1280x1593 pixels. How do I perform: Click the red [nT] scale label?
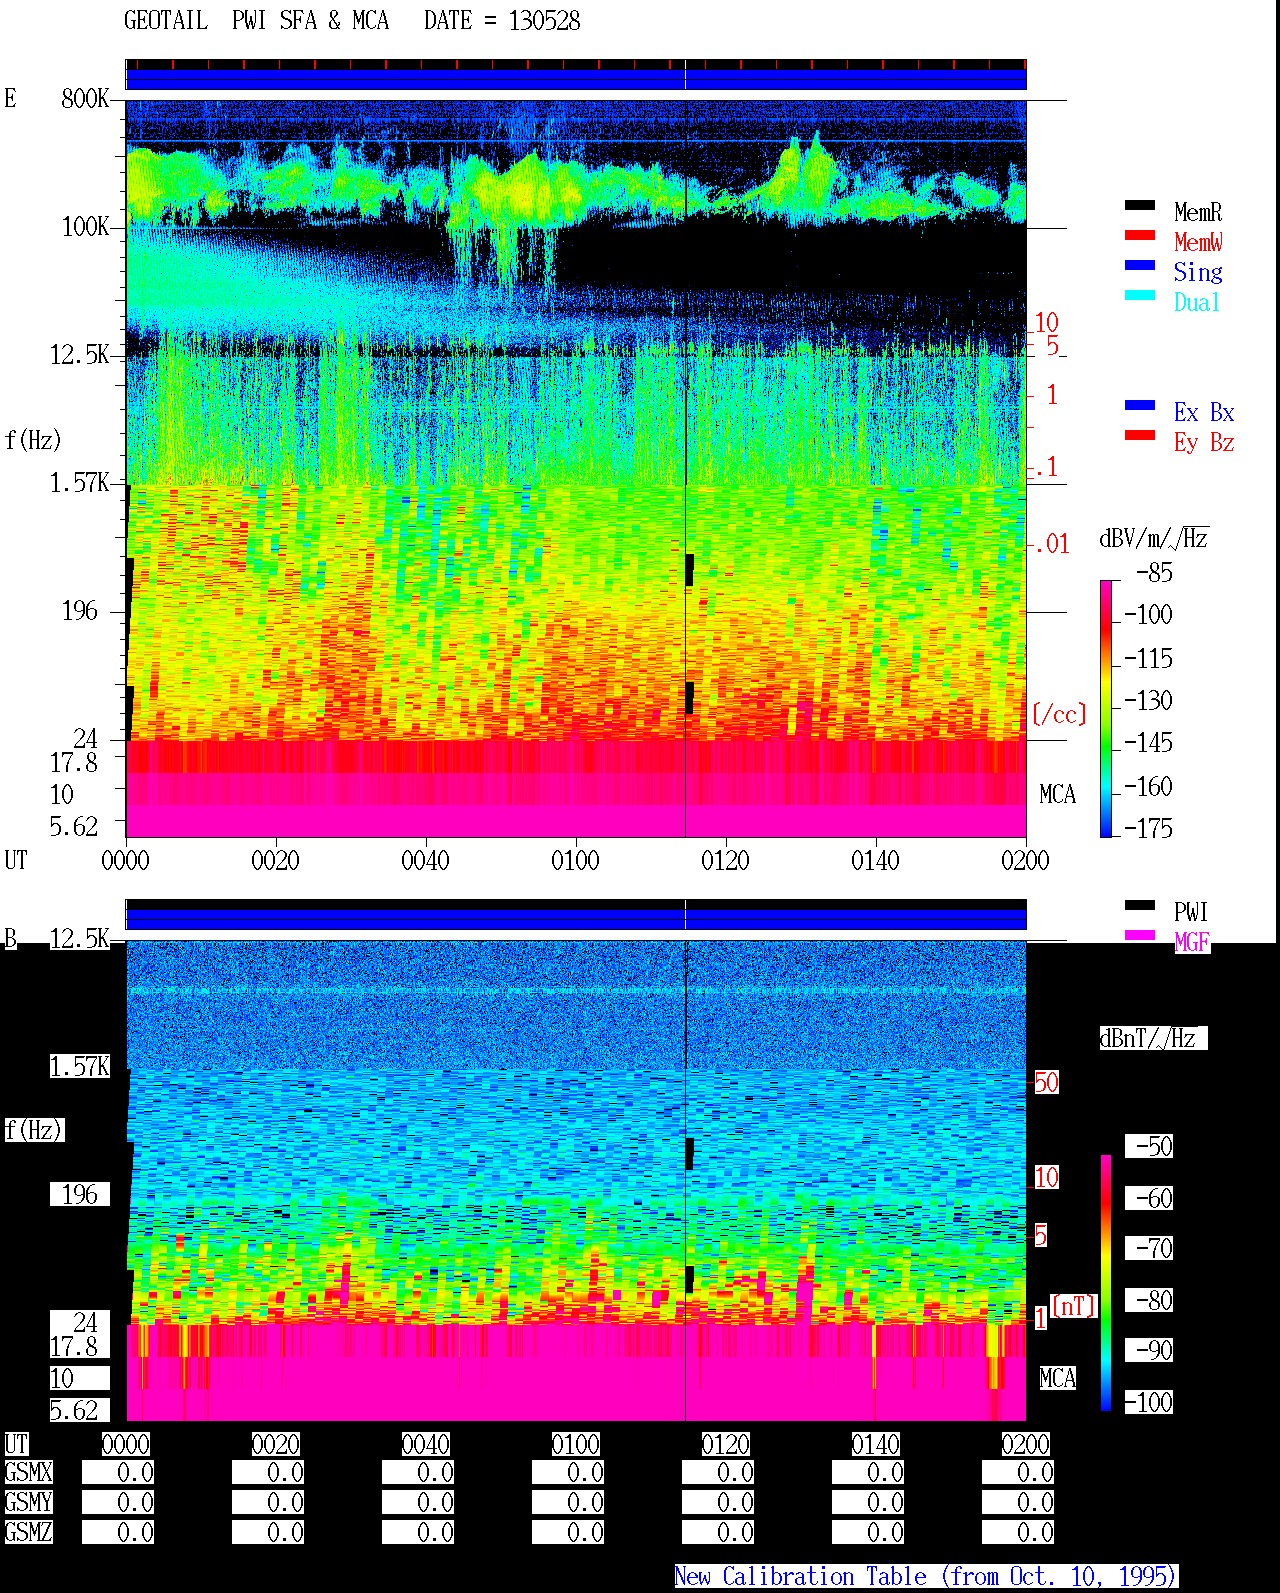(x=1074, y=1305)
